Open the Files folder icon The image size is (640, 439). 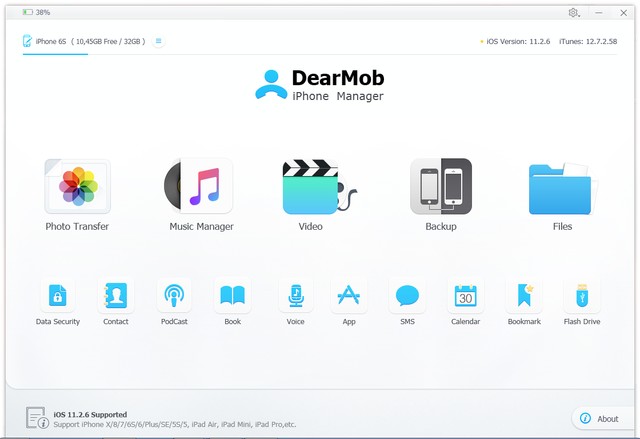pyautogui.click(x=562, y=187)
